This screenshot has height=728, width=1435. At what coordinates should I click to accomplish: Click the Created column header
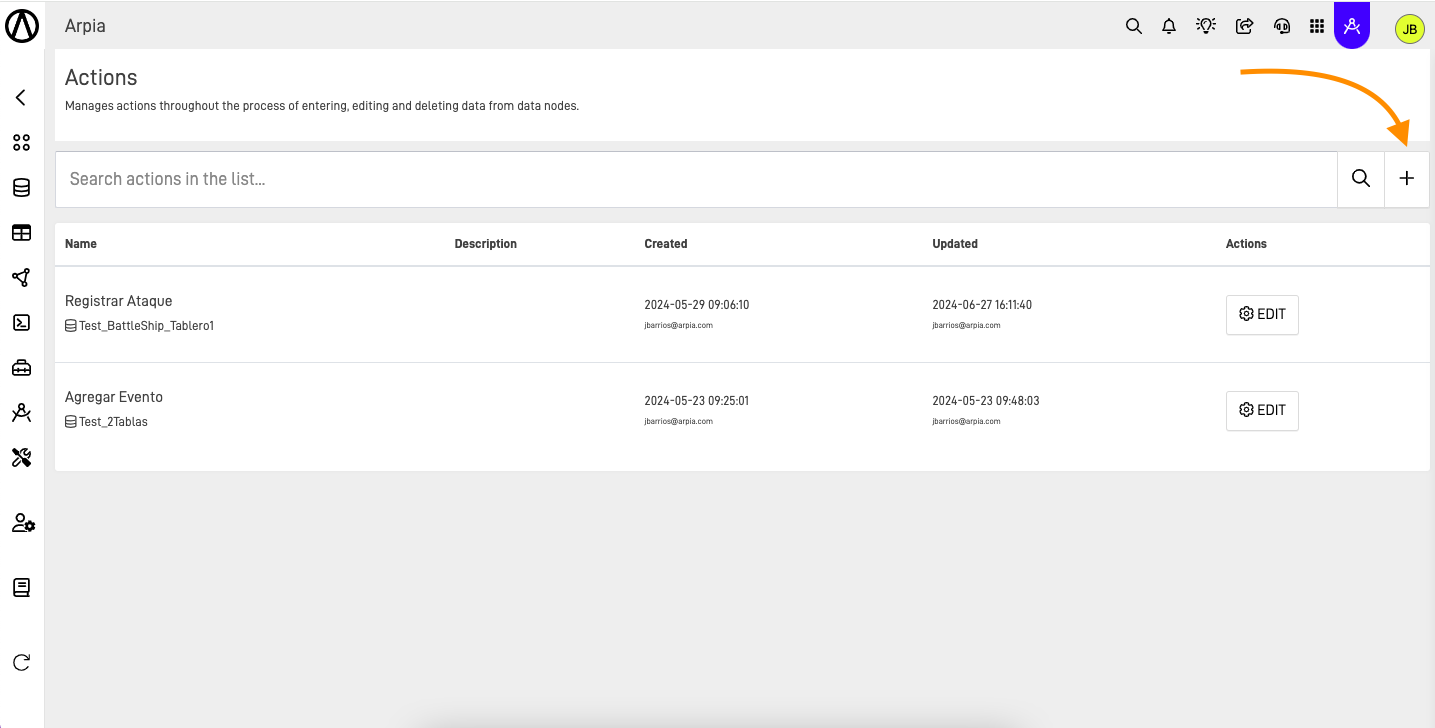pyautogui.click(x=666, y=244)
